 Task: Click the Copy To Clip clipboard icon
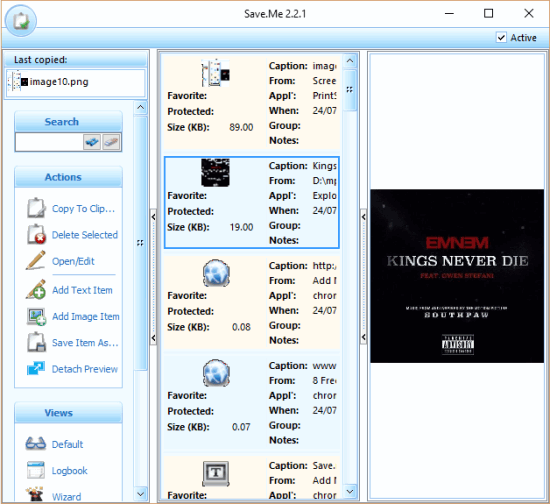tap(36, 208)
